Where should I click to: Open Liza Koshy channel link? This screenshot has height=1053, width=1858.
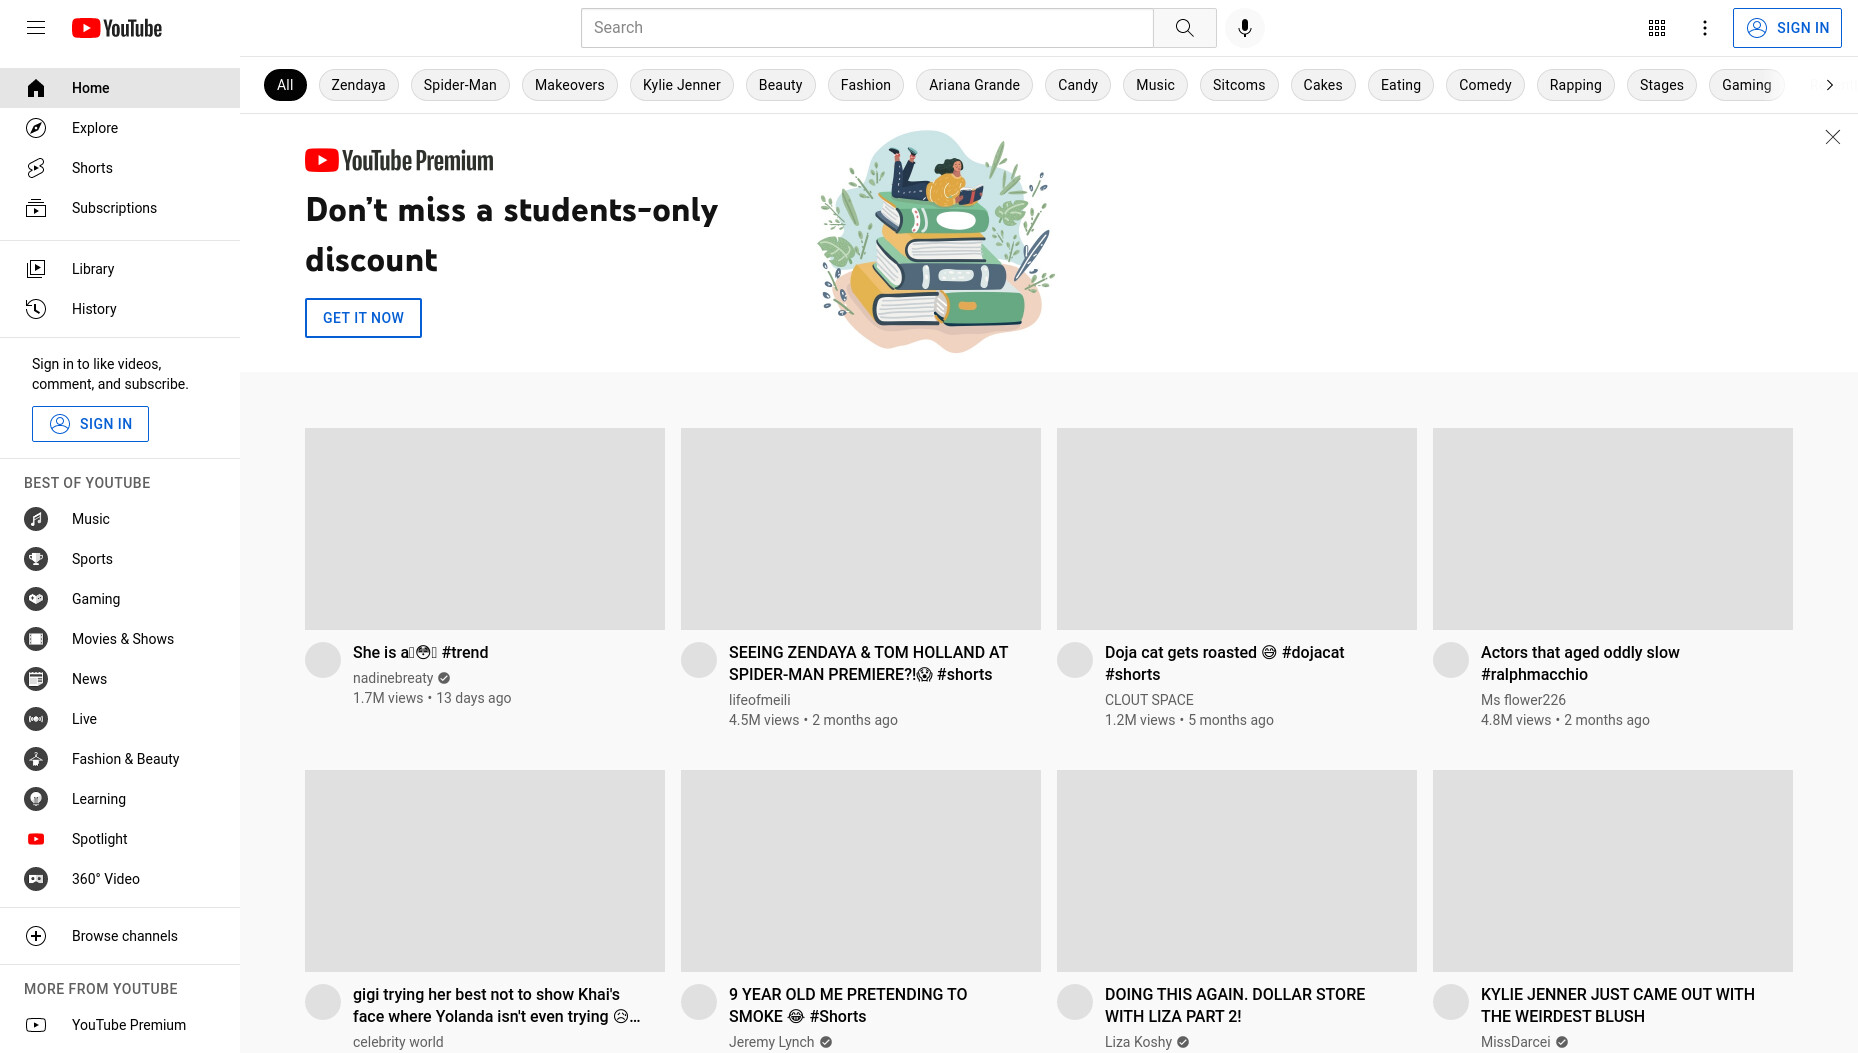[1138, 1042]
